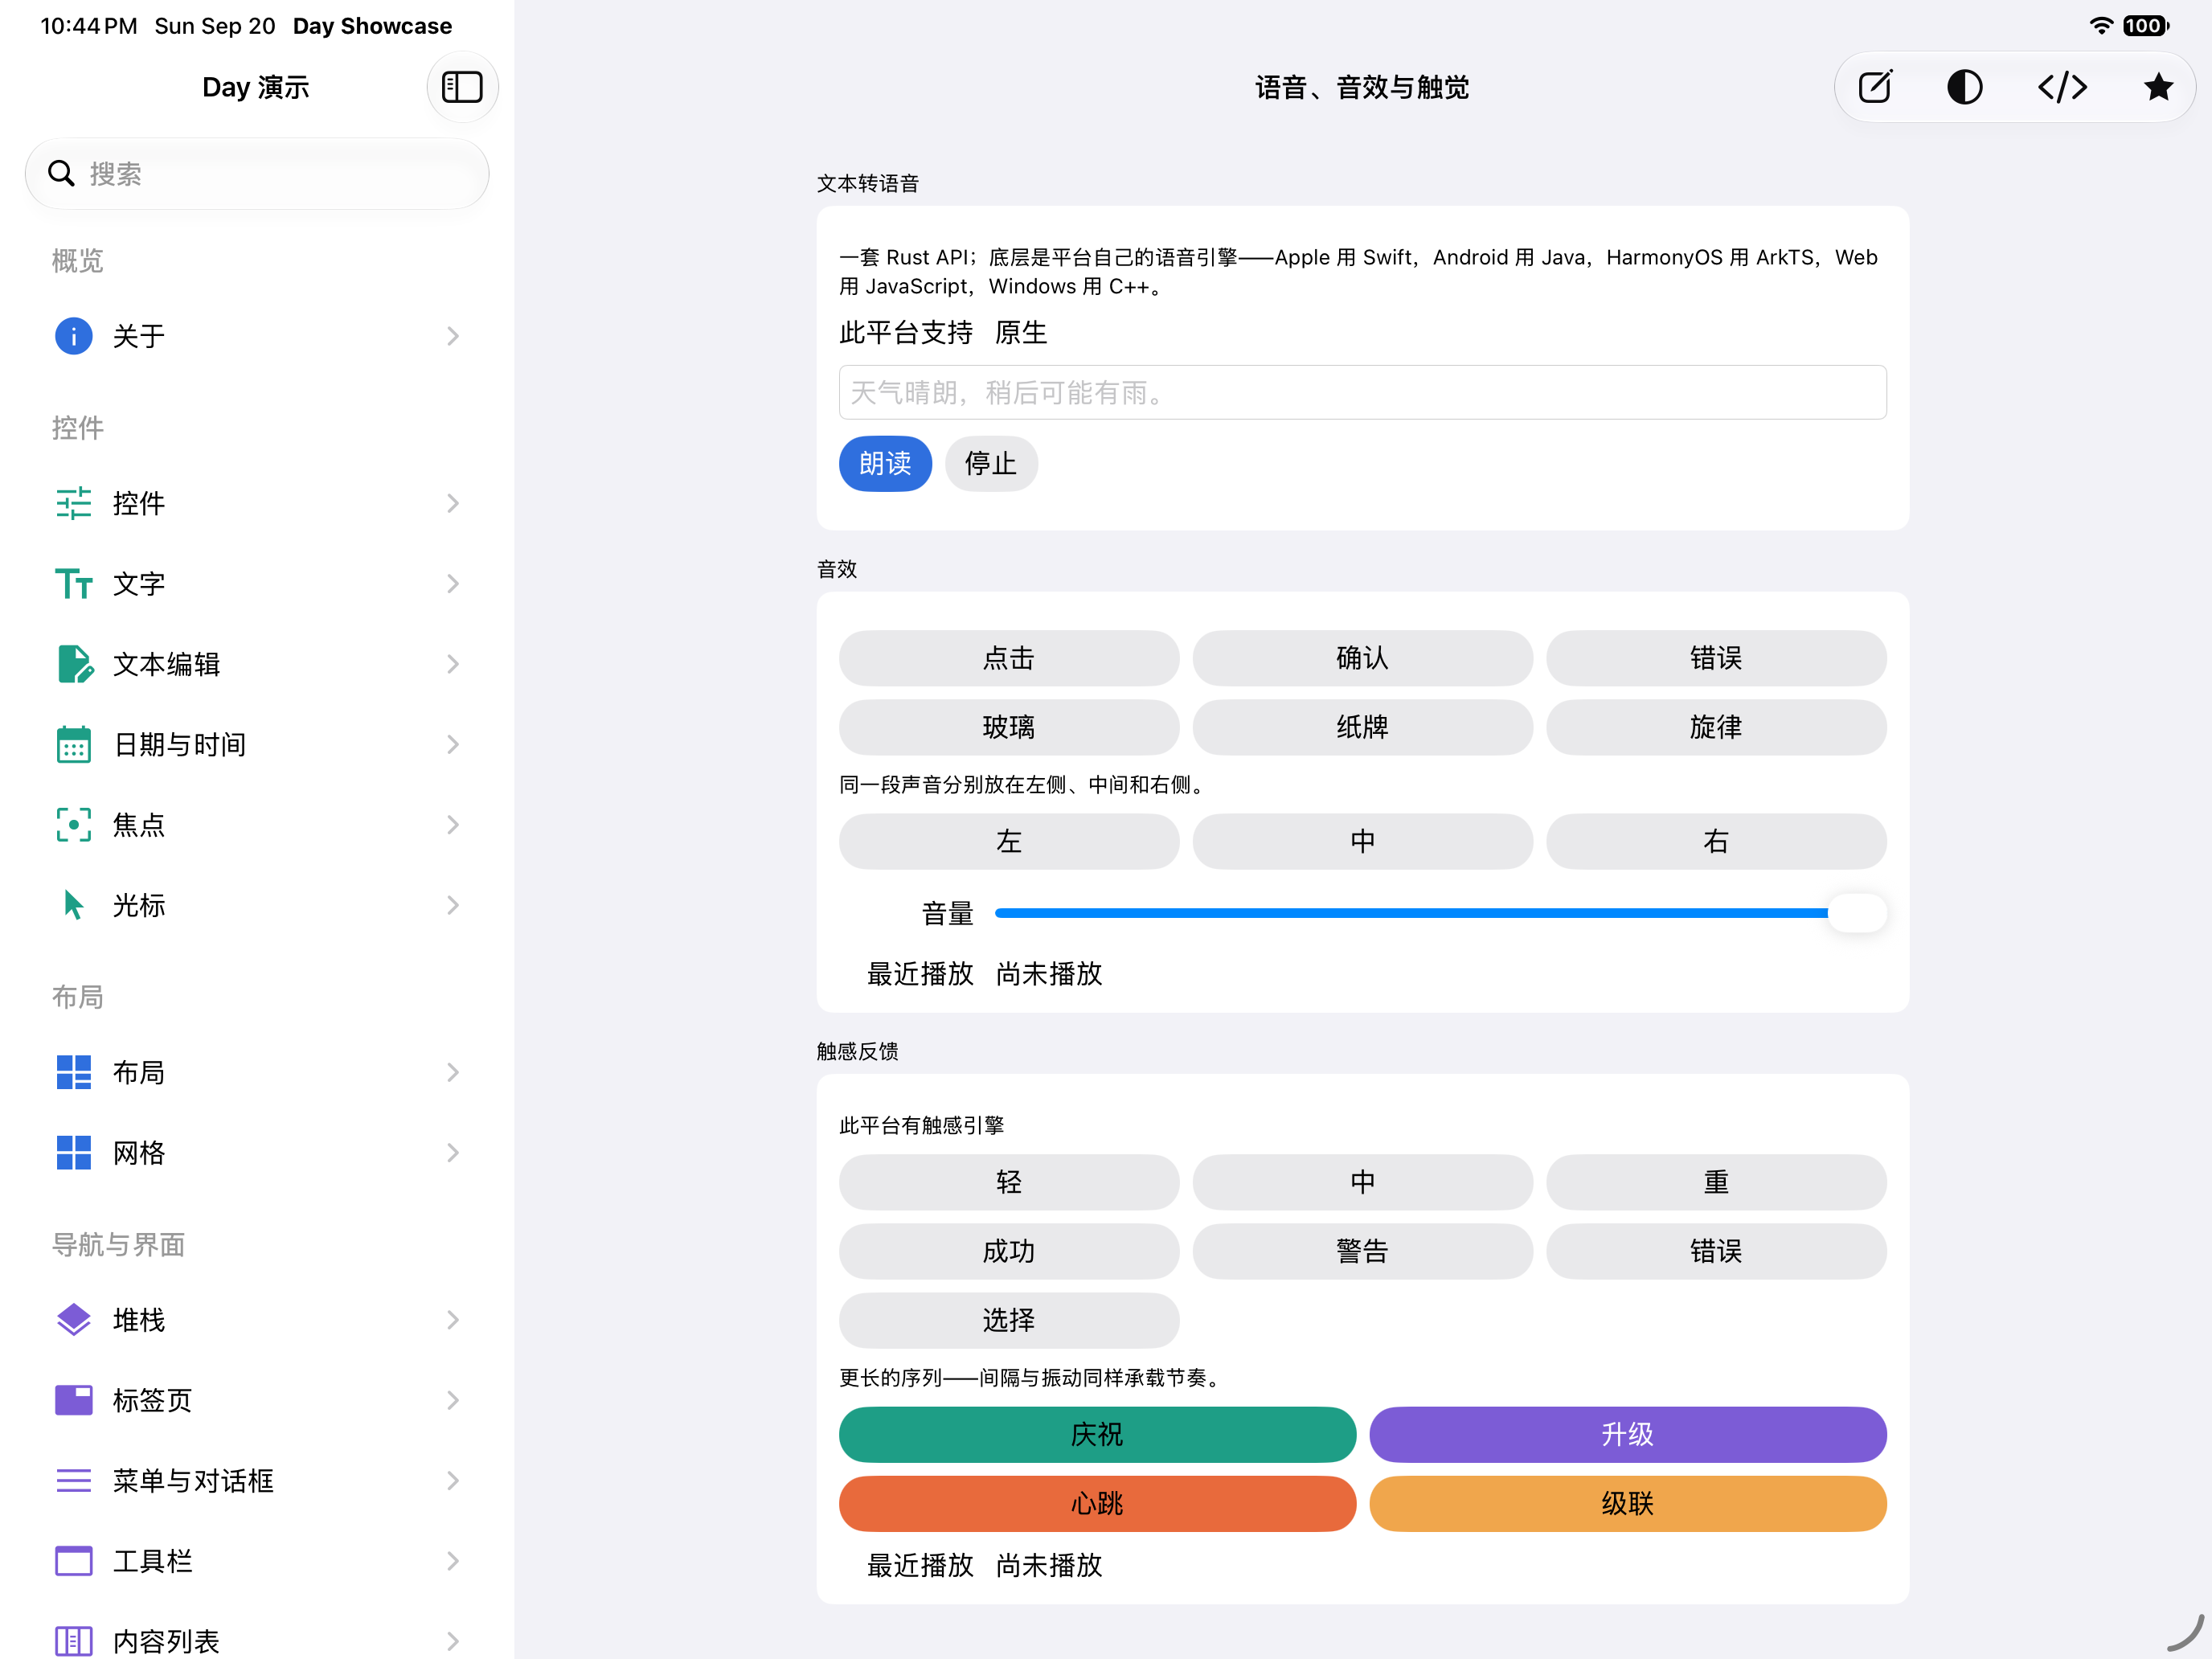Click the magnifier search icon

click(x=62, y=173)
